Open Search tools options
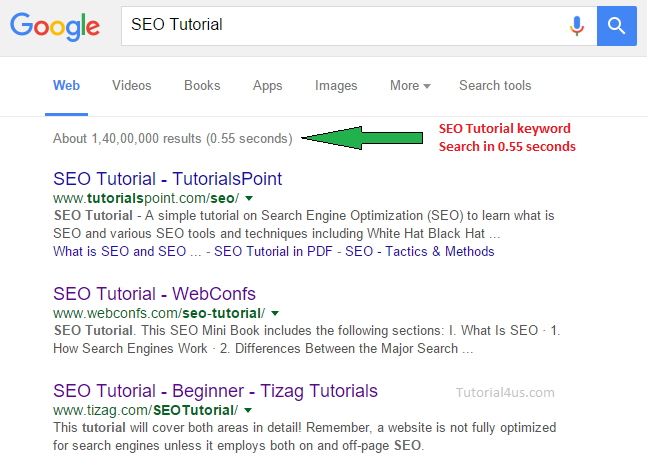The width and height of the screenshot is (648, 471). tap(495, 86)
